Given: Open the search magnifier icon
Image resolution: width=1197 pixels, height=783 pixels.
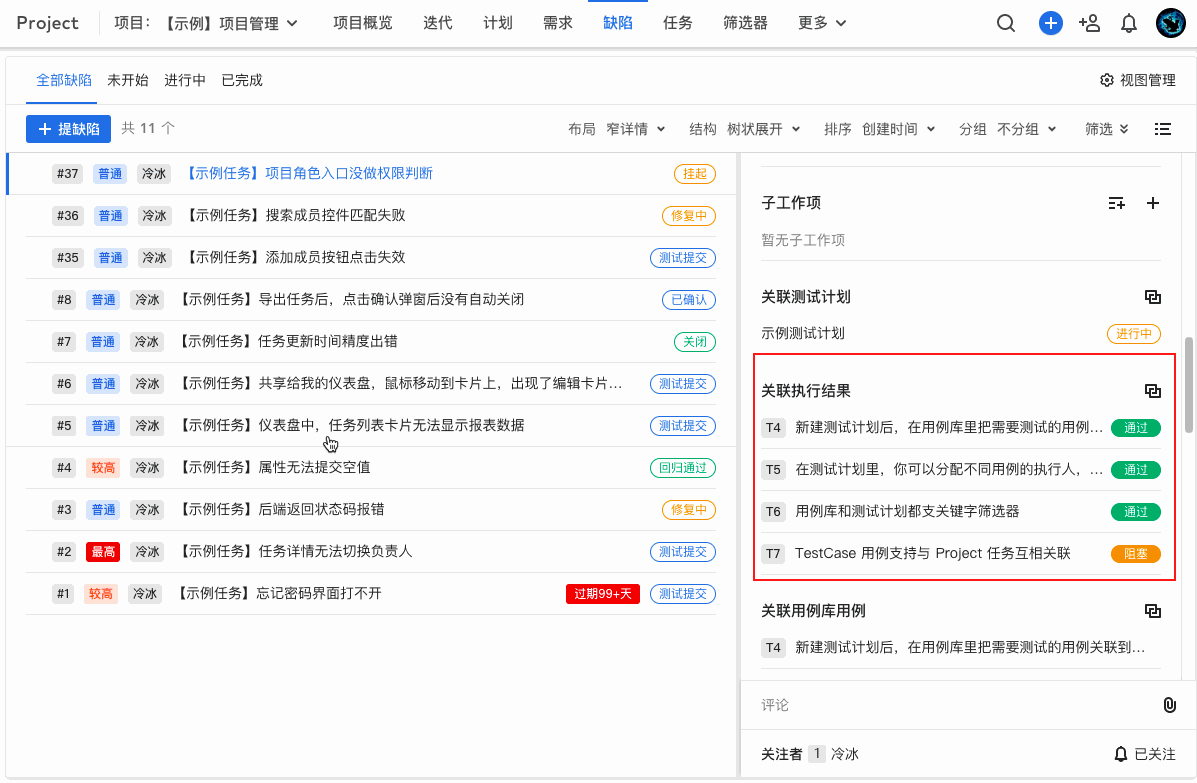Looking at the screenshot, I should click(1006, 23).
